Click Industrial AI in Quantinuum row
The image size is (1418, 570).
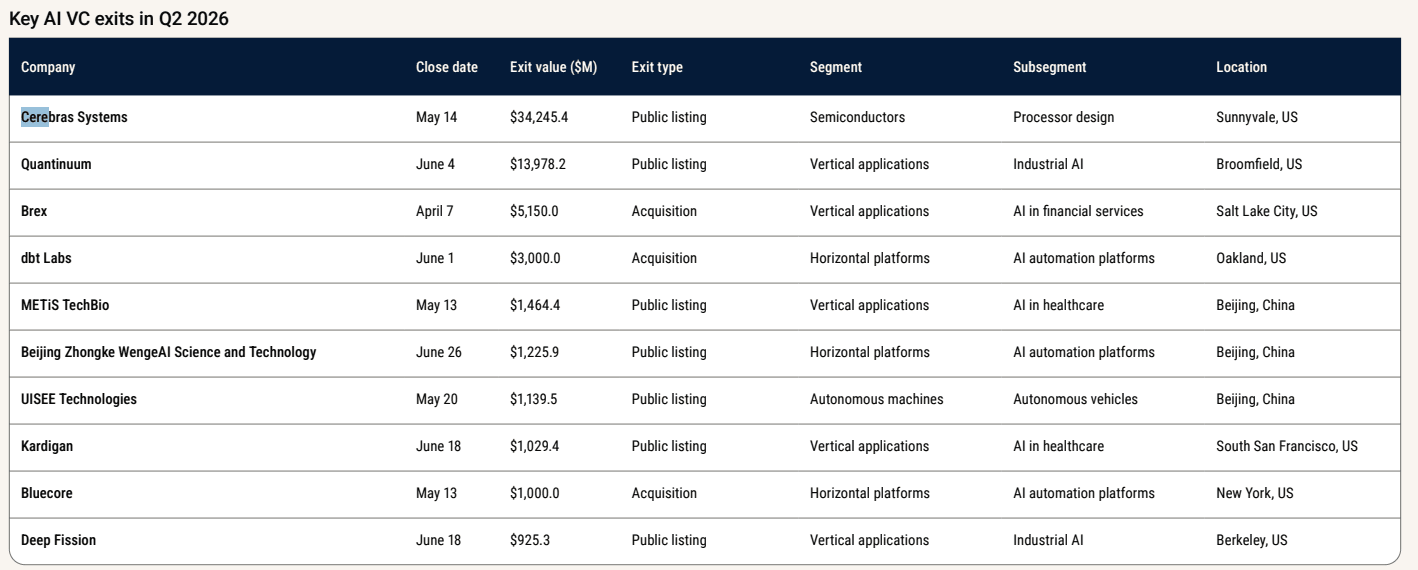coord(1048,164)
